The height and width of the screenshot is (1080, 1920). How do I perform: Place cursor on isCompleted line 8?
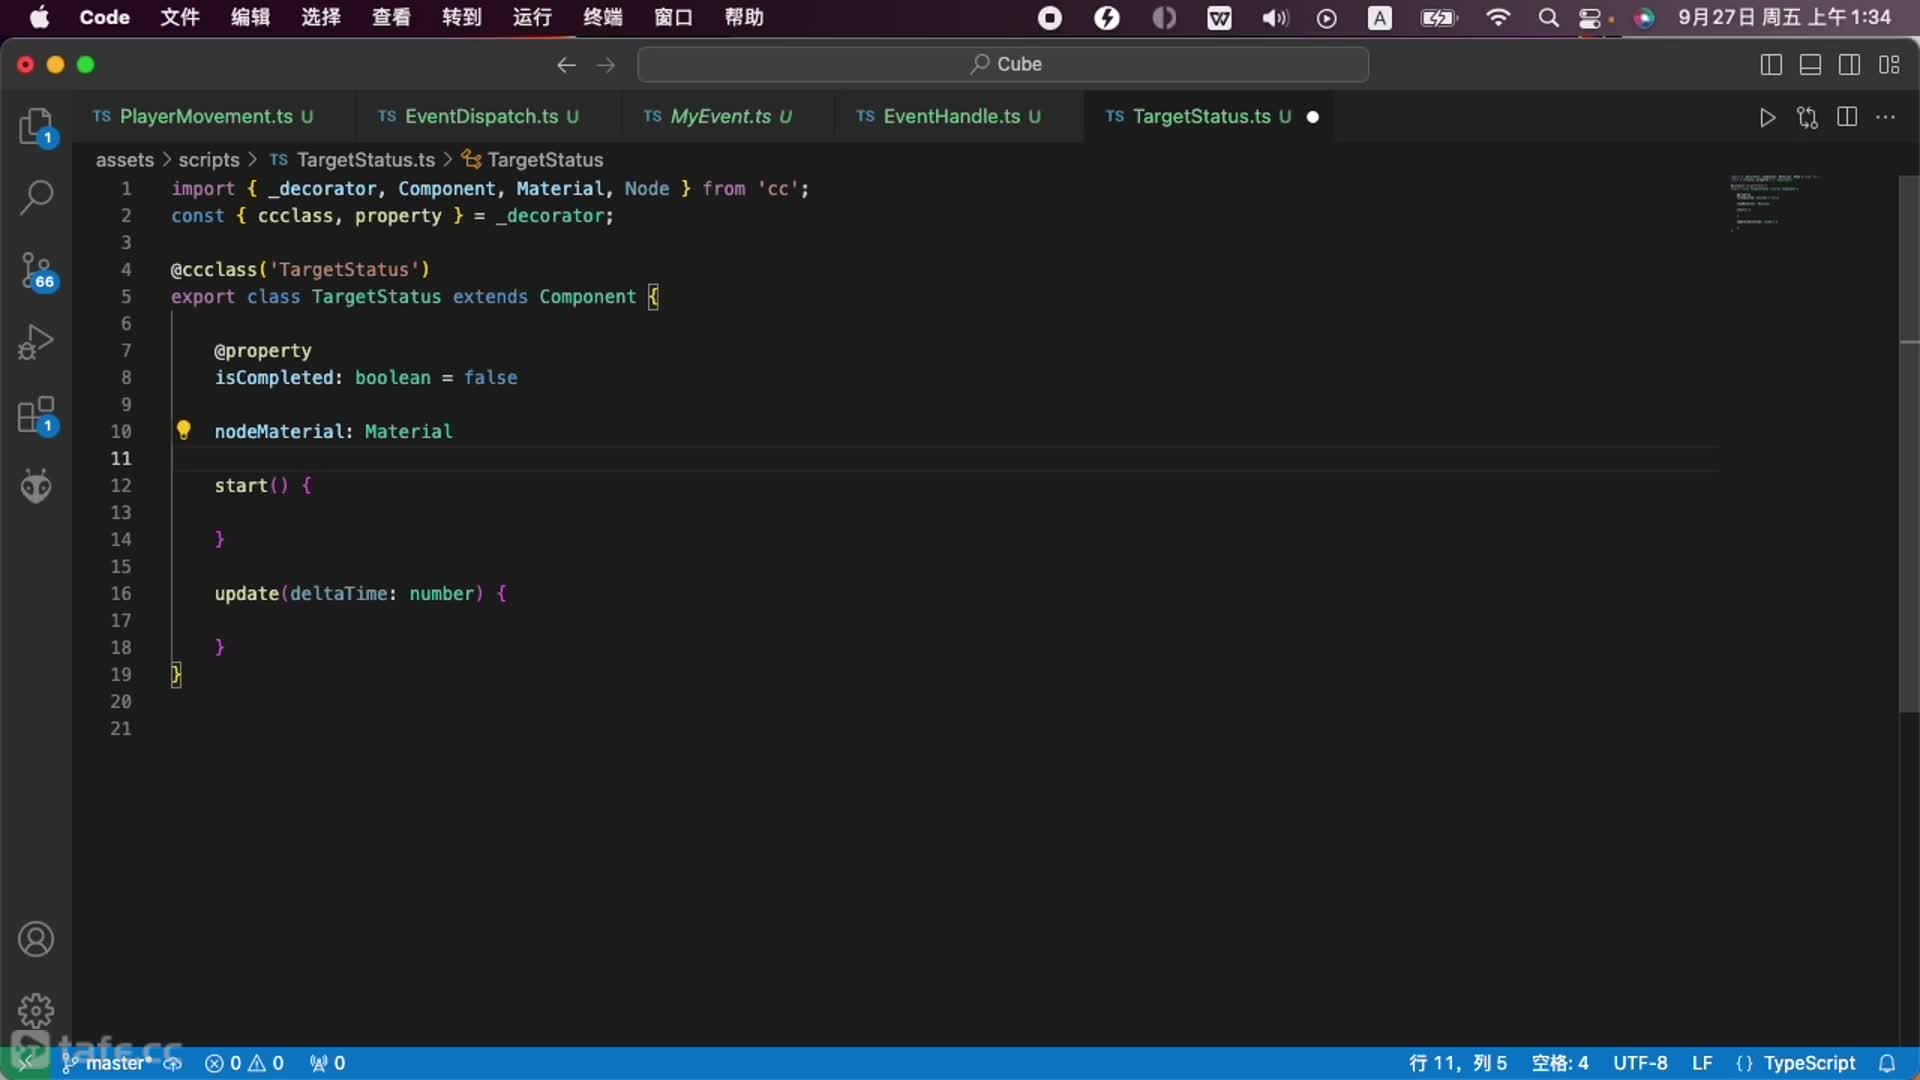(366, 378)
